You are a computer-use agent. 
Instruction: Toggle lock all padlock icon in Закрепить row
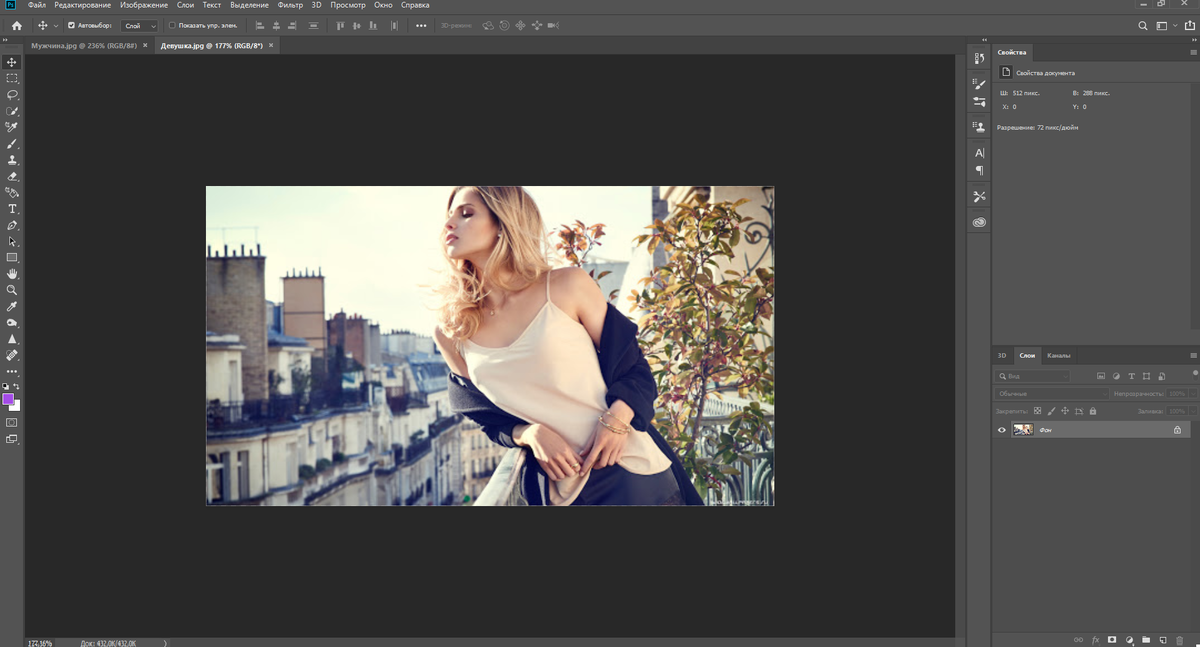point(1093,411)
